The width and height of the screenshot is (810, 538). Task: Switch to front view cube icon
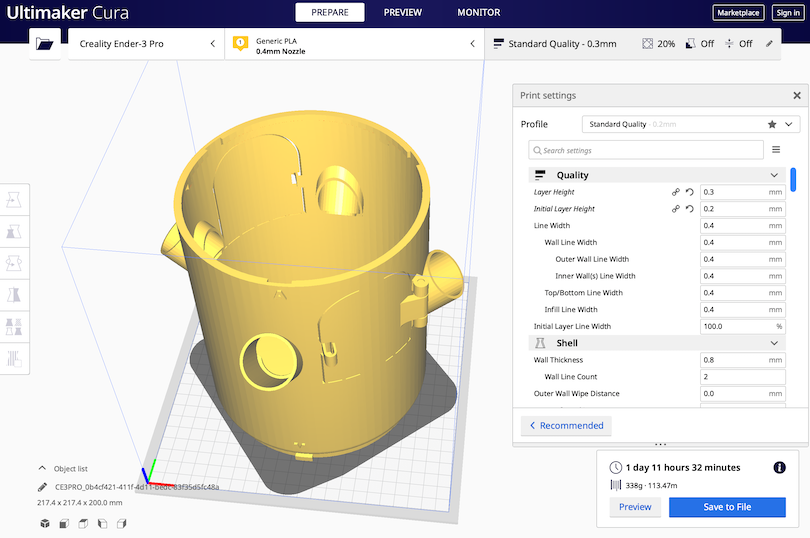coord(64,524)
